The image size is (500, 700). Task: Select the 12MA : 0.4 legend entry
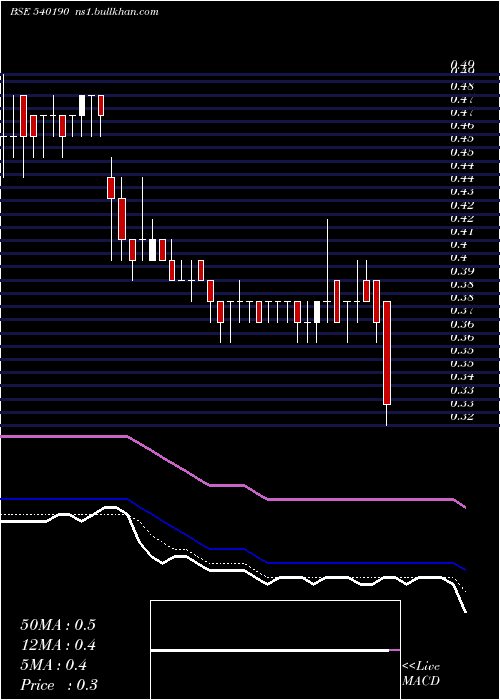click(x=58, y=645)
